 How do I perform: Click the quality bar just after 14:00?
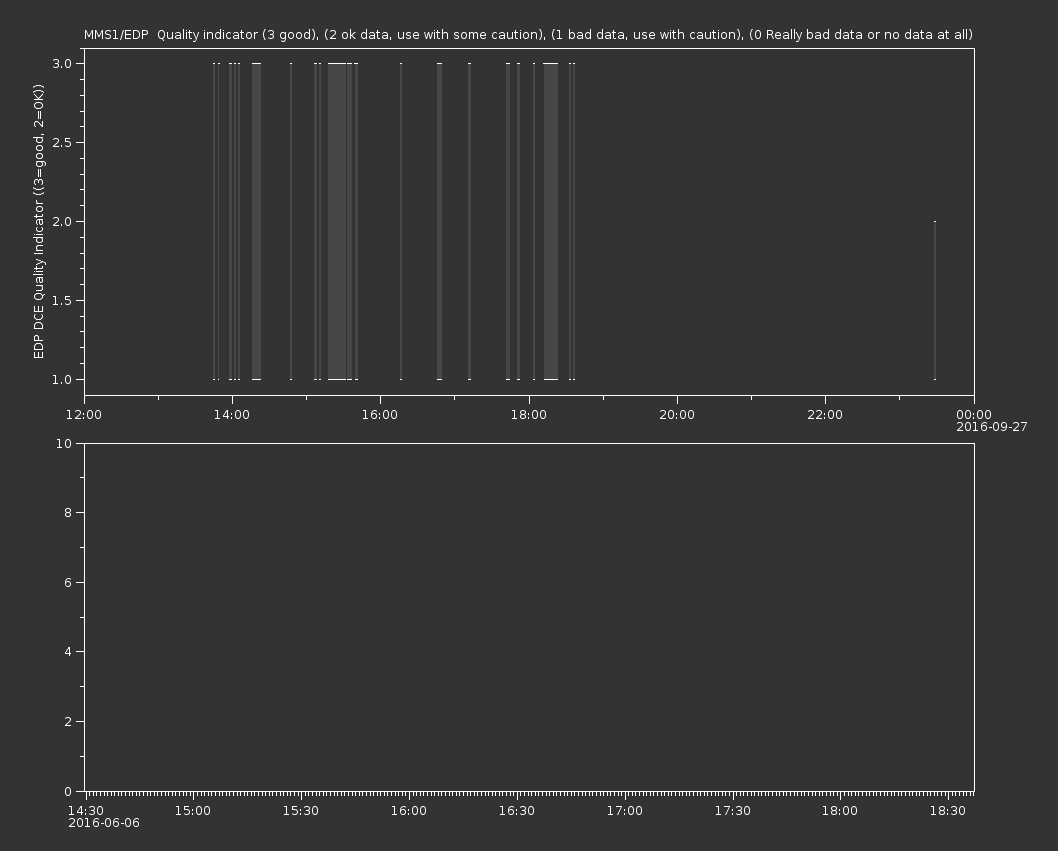point(256,221)
